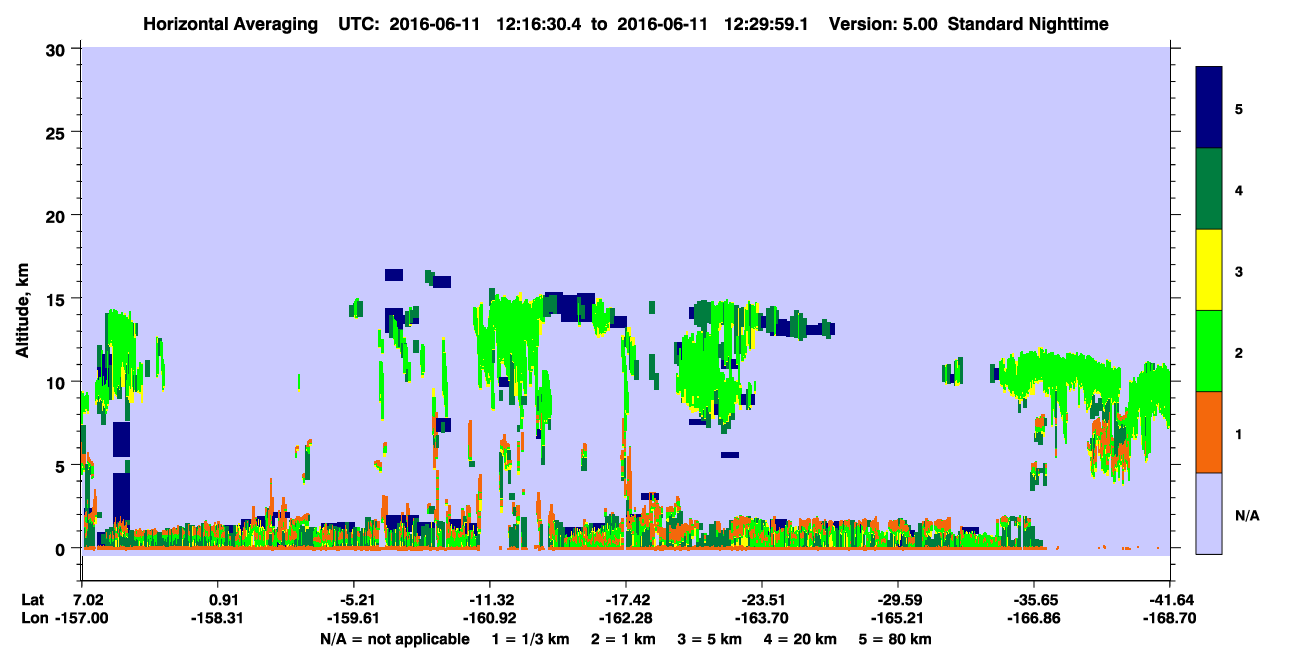Viewport: 1300px width, 667px height.
Task: Click latitude value 7.02
Action: point(88,600)
